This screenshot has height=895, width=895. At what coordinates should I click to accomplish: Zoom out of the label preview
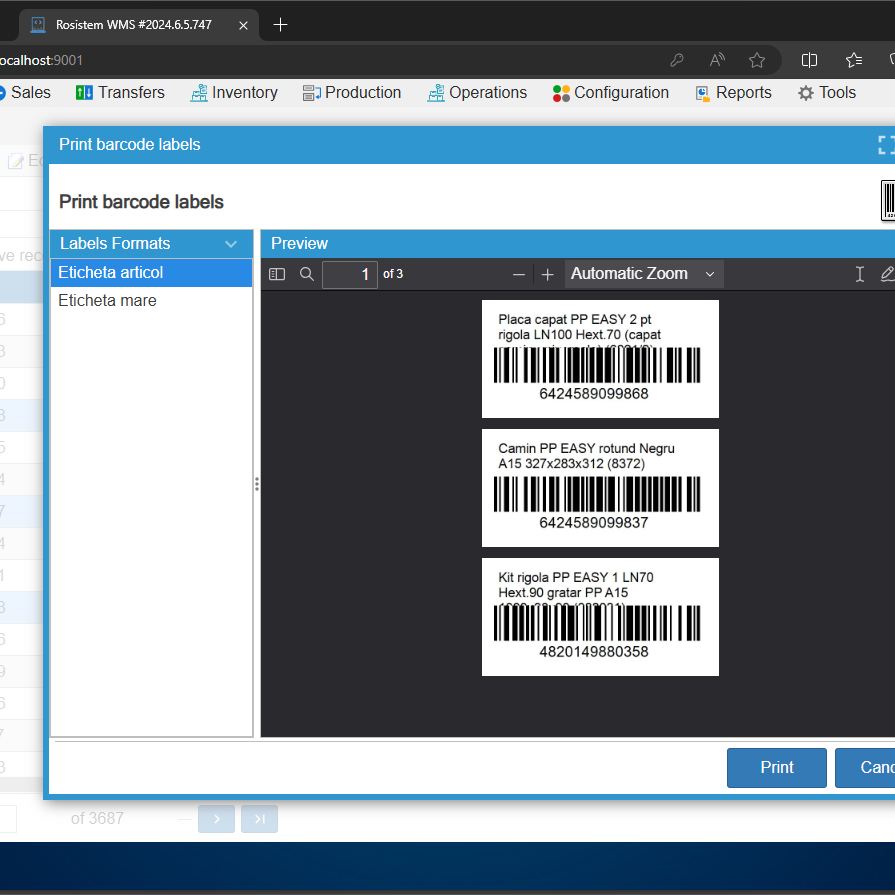519,274
